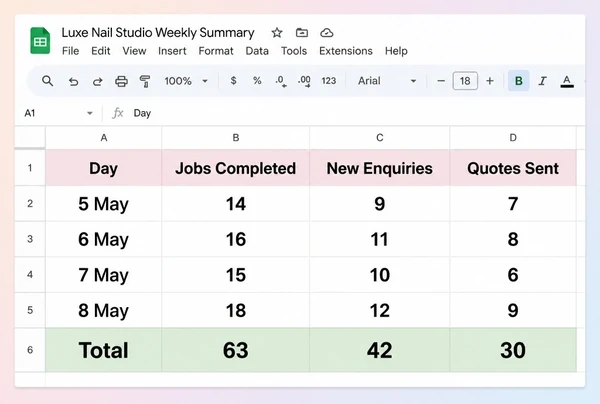Expand the name box dropdown arrow
Viewport: 600px width, 404px height.
(90, 113)
